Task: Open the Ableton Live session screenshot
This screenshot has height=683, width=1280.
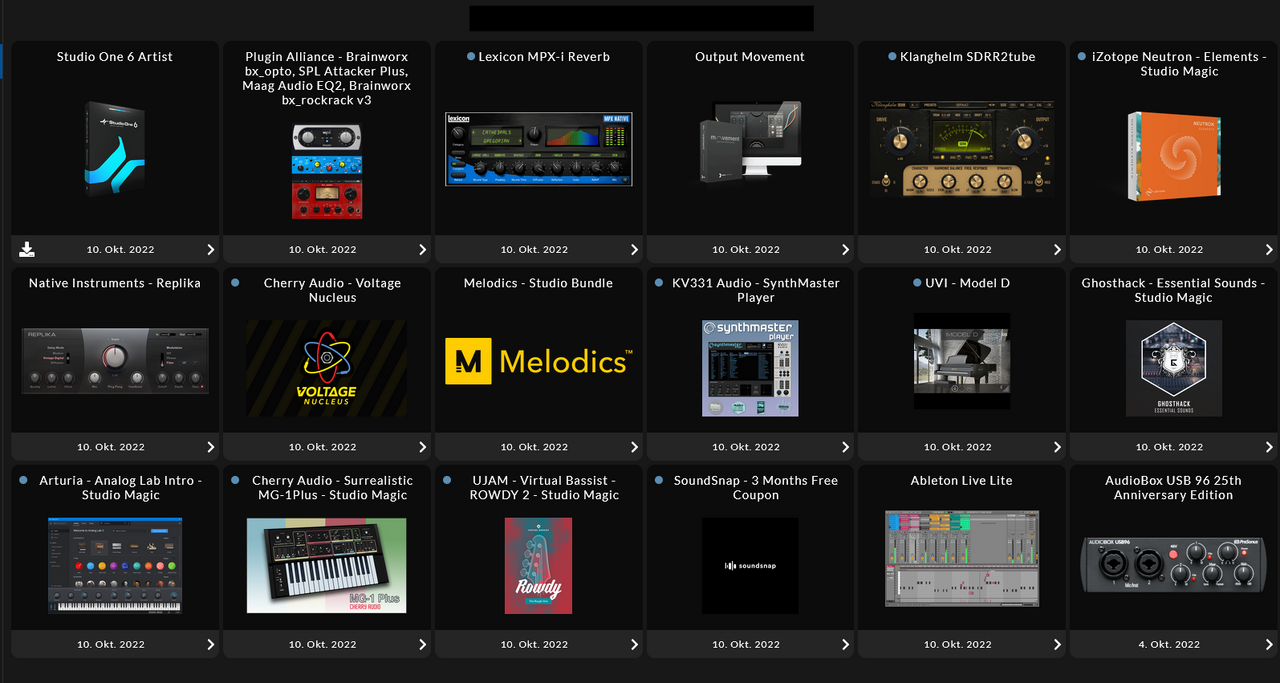Action: [962, 559]
